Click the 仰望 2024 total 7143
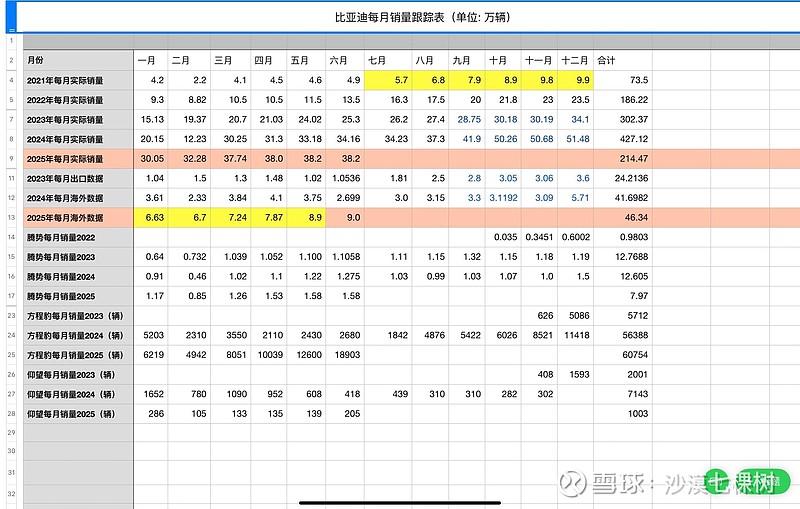 pos(623,394)
